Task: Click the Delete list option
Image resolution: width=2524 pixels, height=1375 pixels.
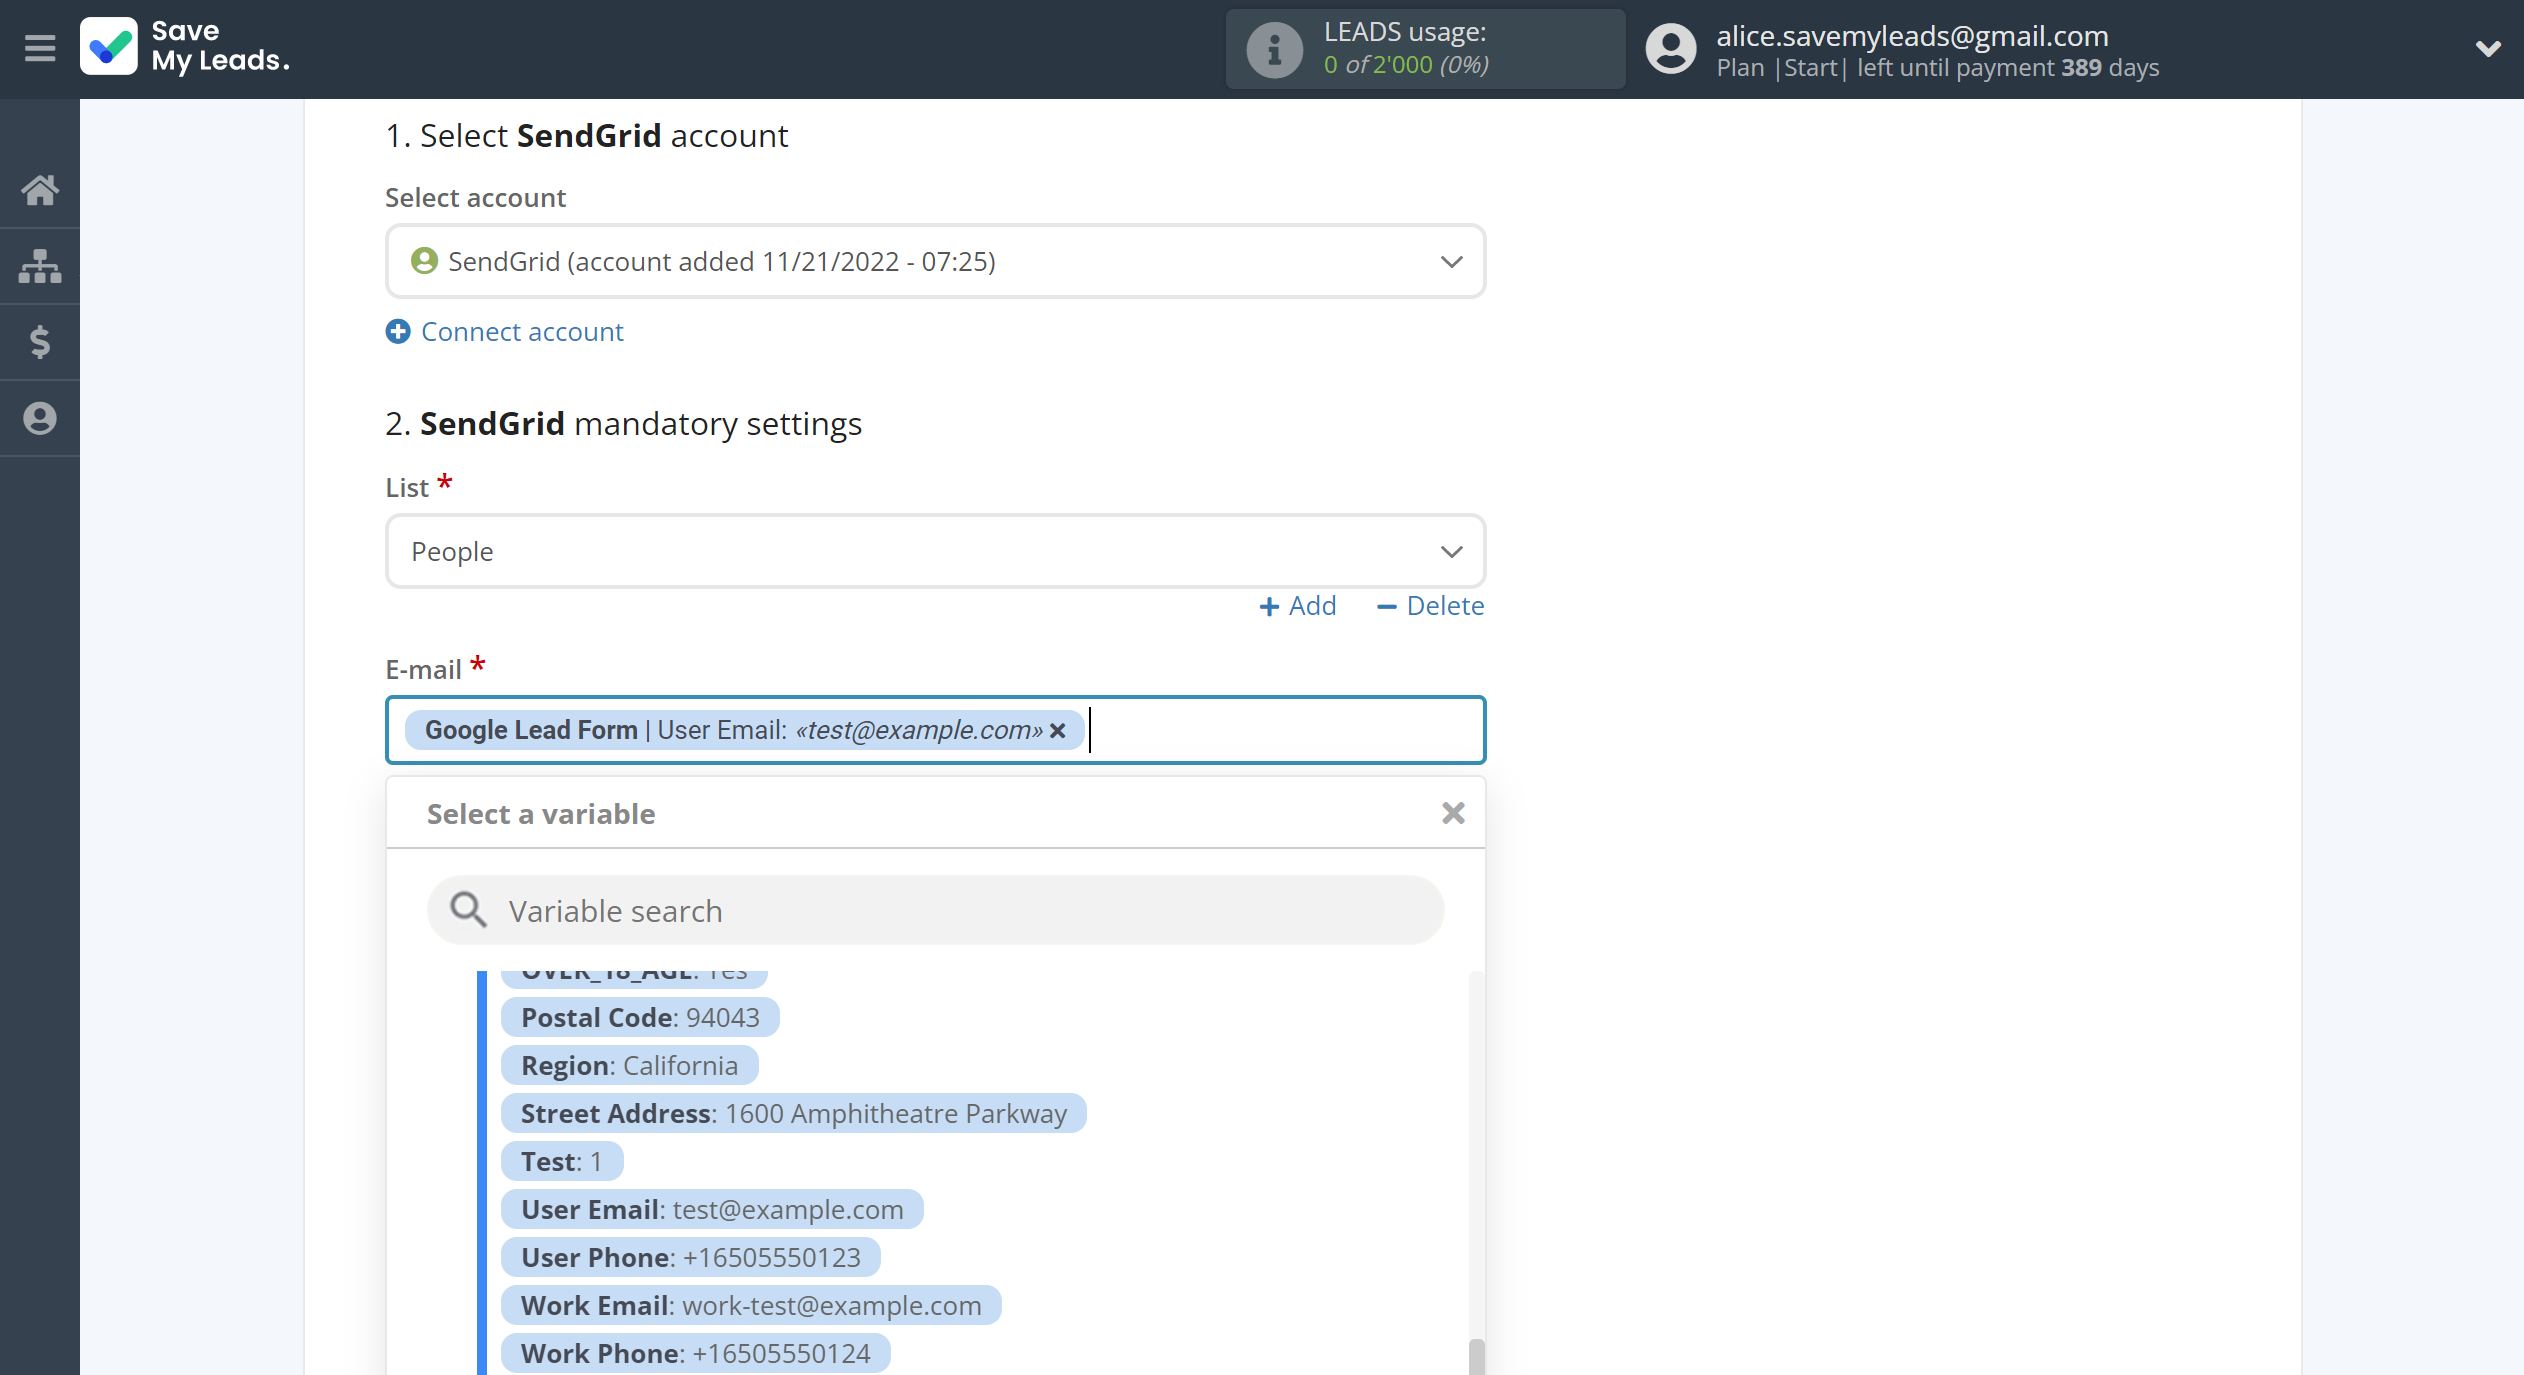Action: tap(1429, 605)
